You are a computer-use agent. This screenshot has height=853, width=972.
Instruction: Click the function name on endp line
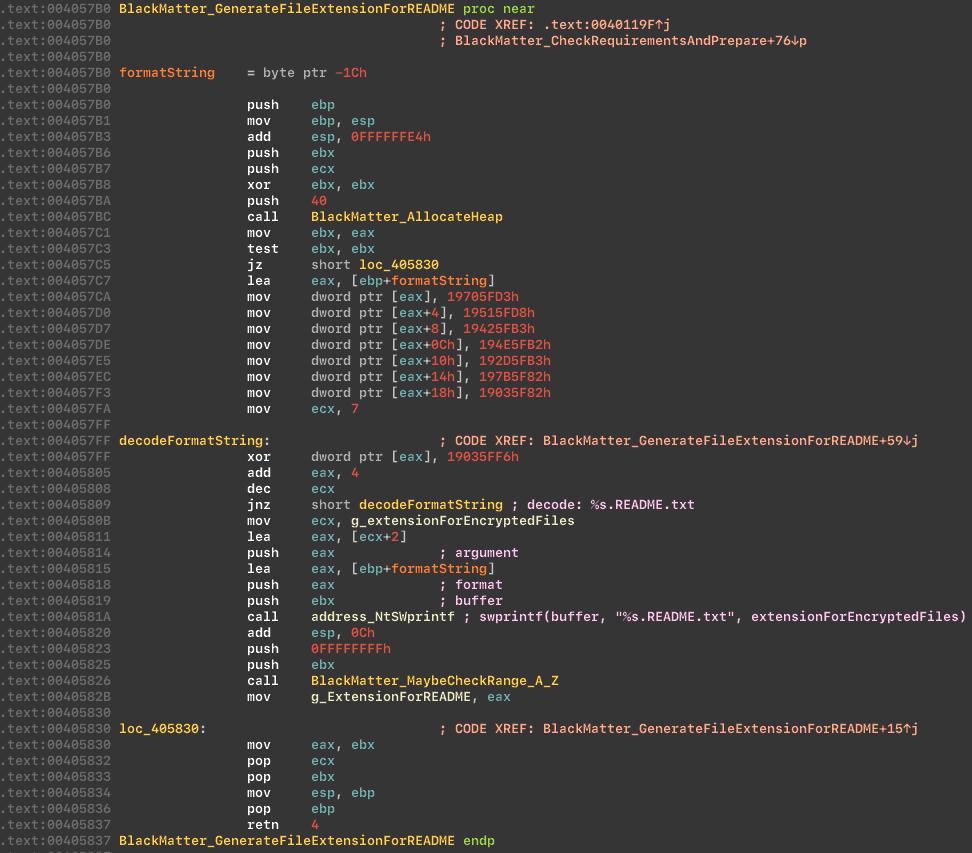286,841
